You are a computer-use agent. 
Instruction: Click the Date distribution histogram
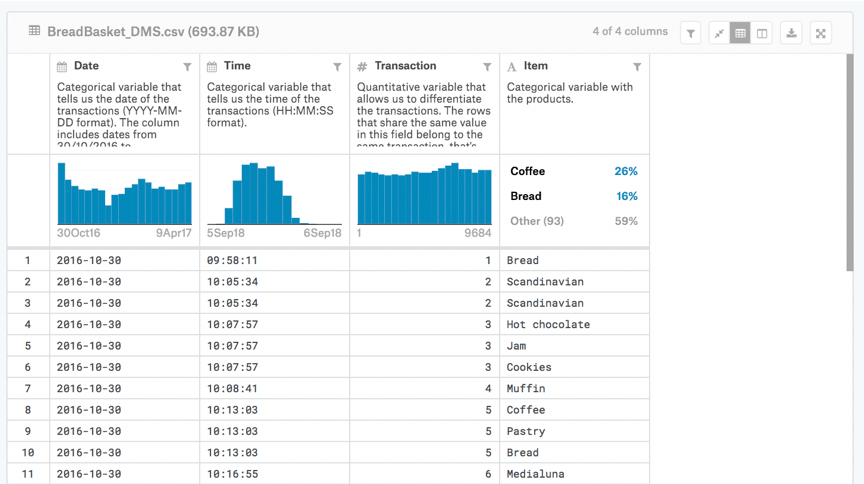(x=124, y=194)
